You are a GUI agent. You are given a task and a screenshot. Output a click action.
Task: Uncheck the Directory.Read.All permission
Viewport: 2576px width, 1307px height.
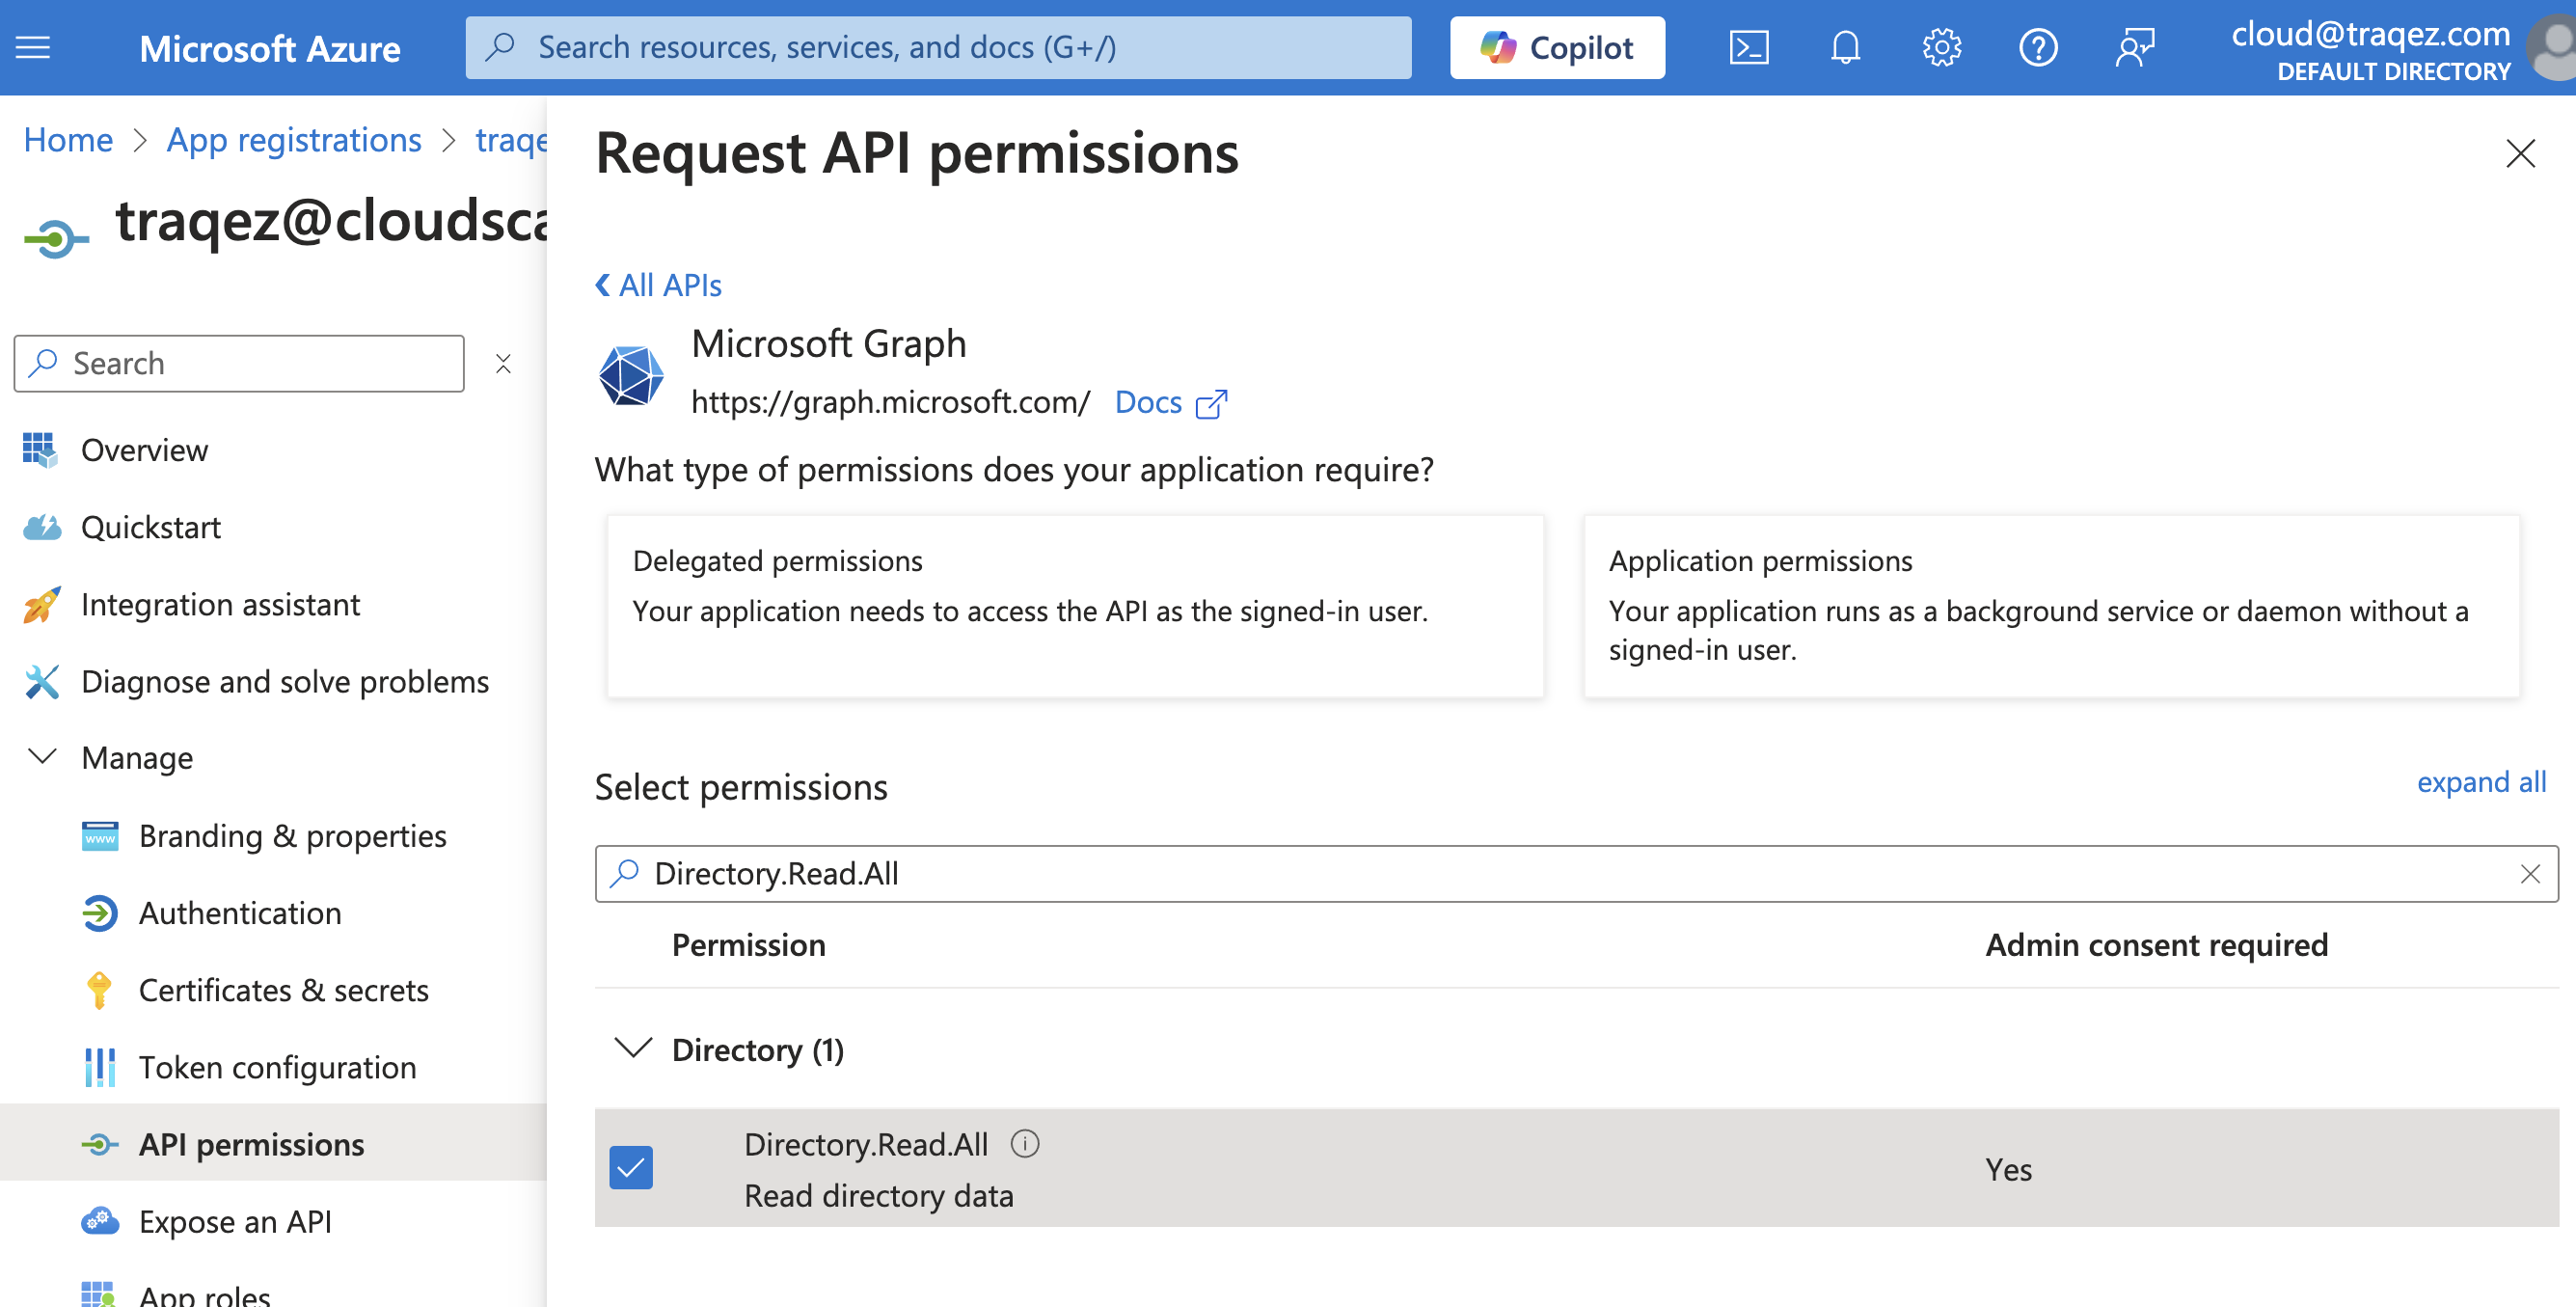(630, 1167)
